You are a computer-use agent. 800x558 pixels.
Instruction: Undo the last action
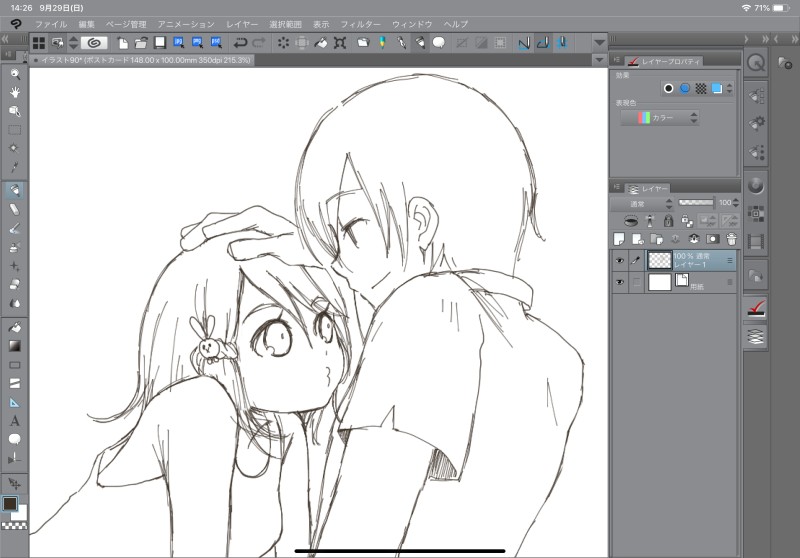coord(240,43)
